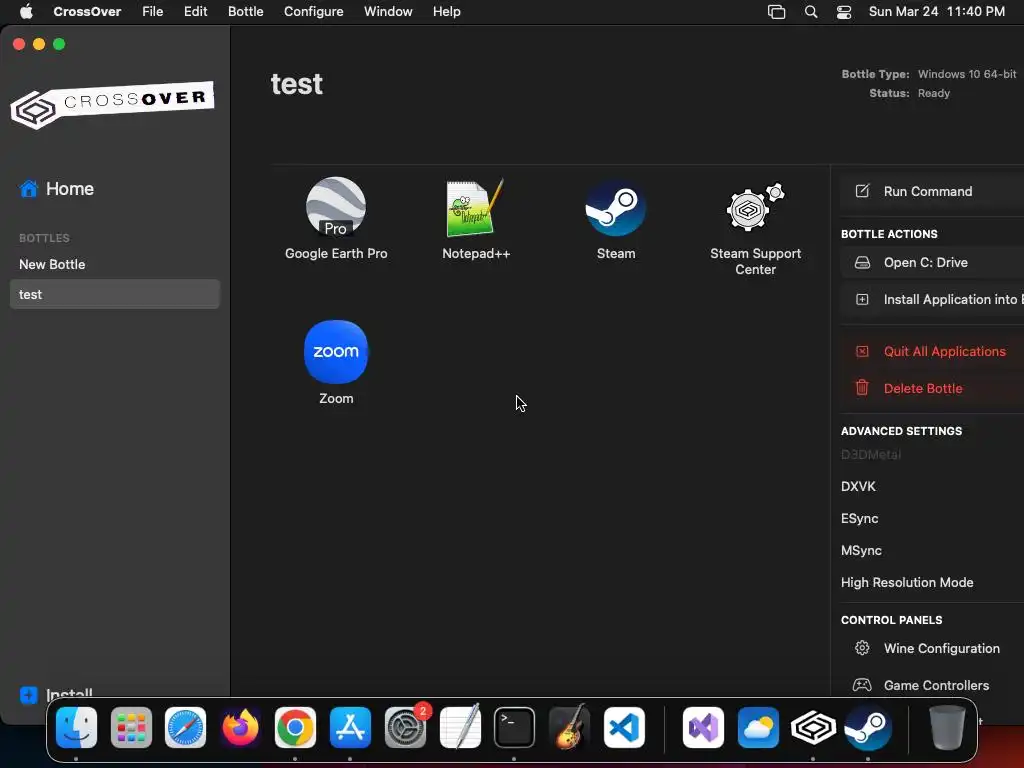
Task: Open the Bottle menu
Action: point(246,12)
